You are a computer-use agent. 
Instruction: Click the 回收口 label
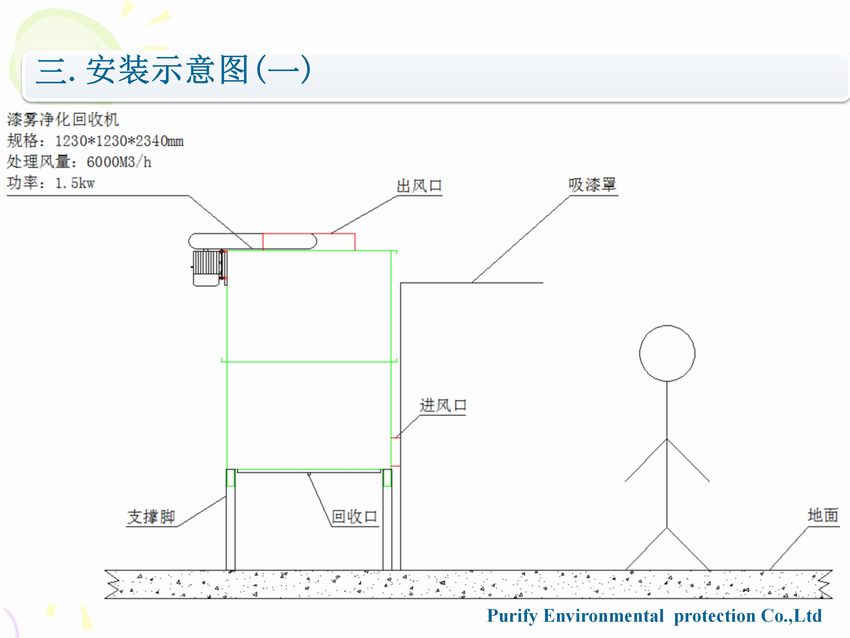pos(355,517)
